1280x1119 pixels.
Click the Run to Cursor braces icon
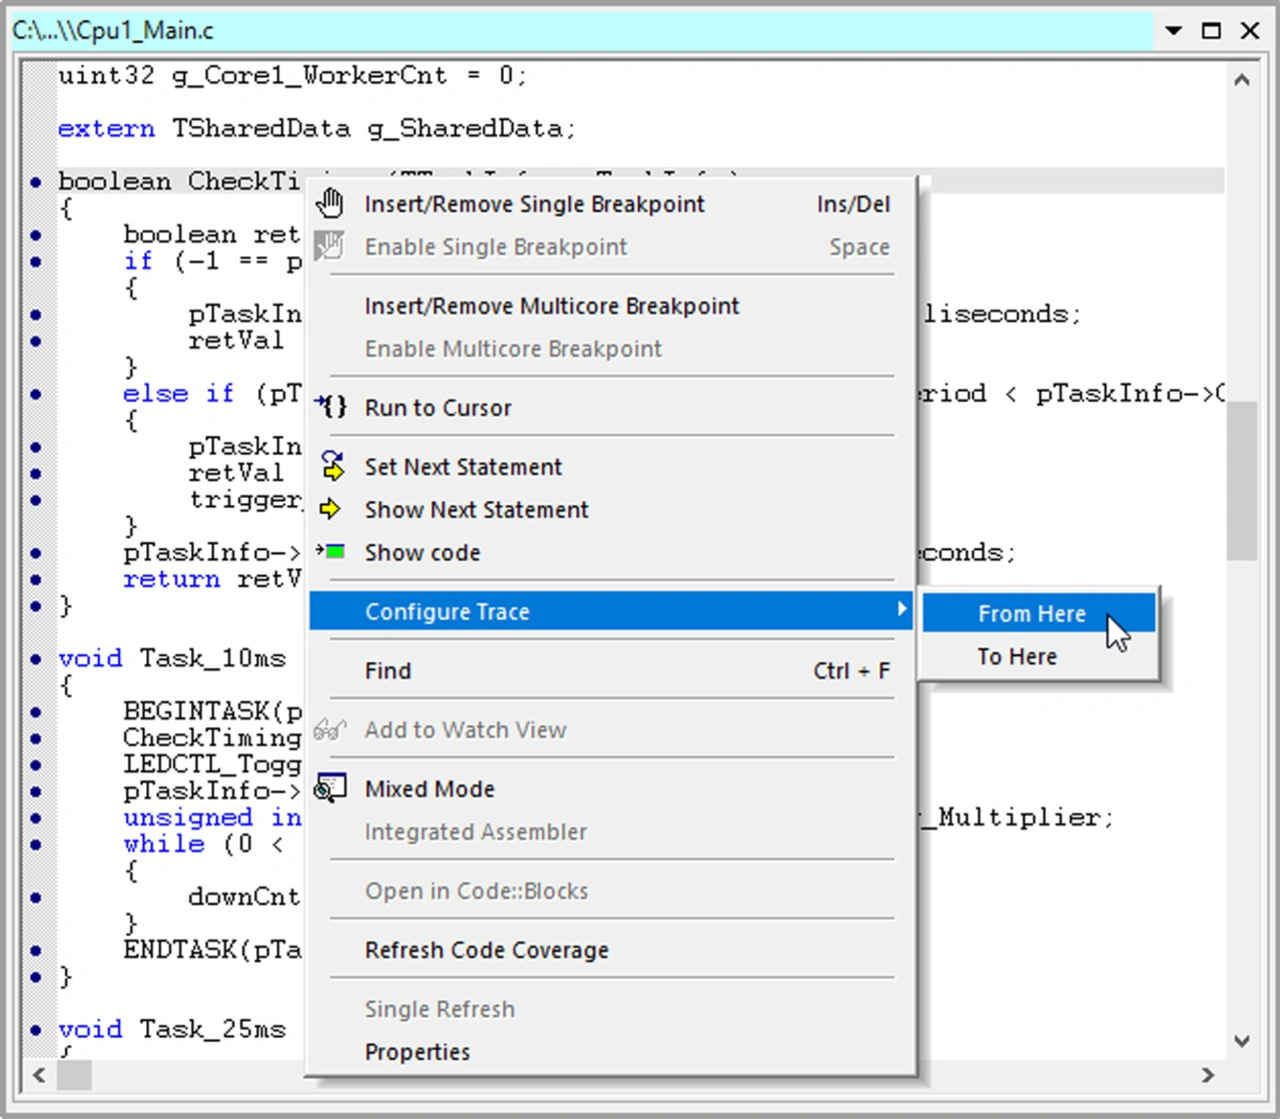[332, 407]
